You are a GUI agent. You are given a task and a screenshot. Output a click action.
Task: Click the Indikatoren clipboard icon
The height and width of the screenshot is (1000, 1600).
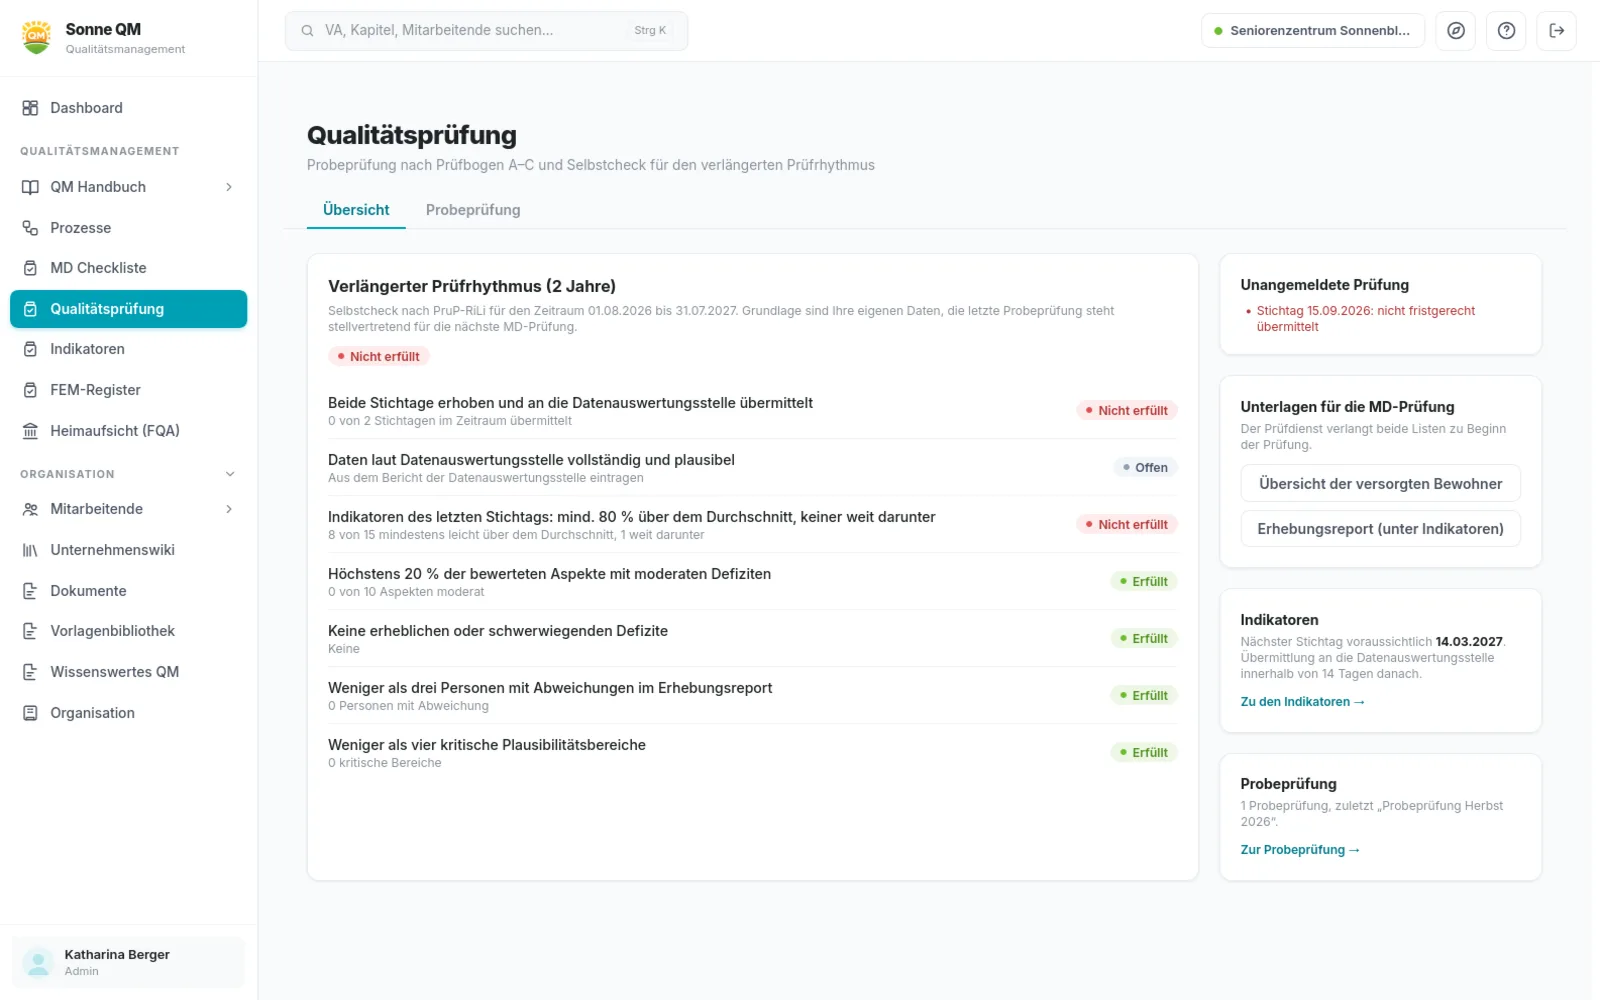pyautogui.click(x=30, y=349)
